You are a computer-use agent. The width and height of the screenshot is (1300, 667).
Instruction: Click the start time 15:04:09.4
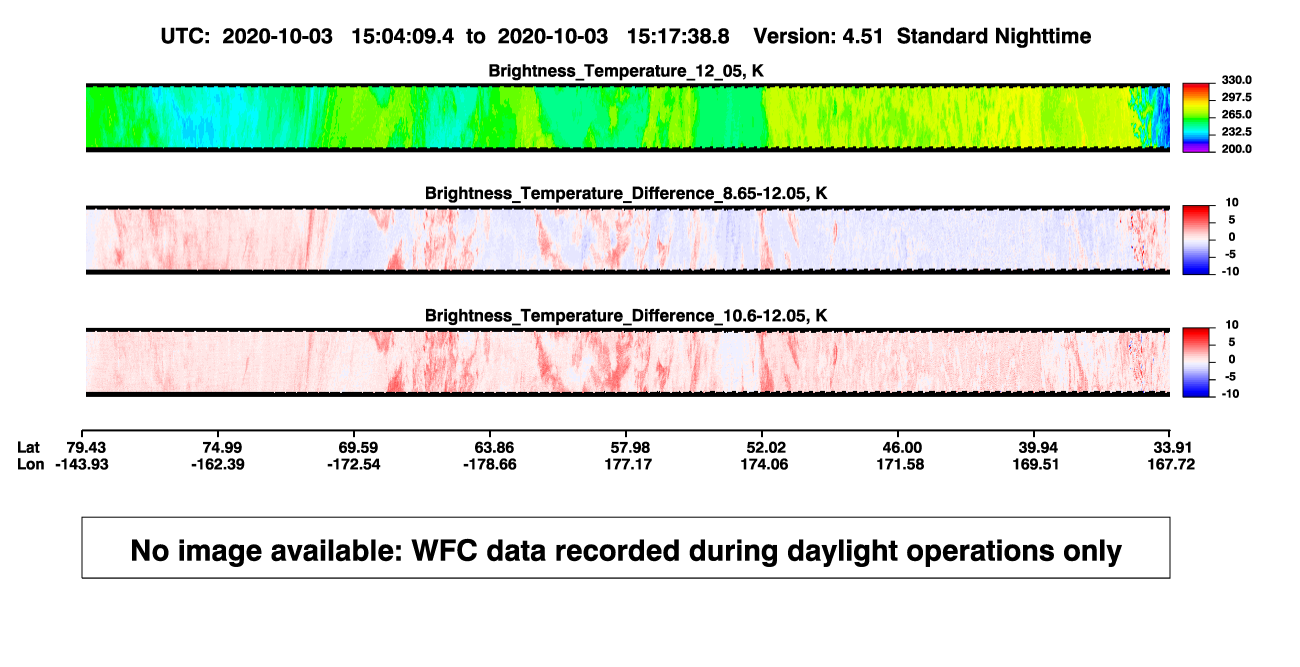pyautogui.click(x=403, y=36)
